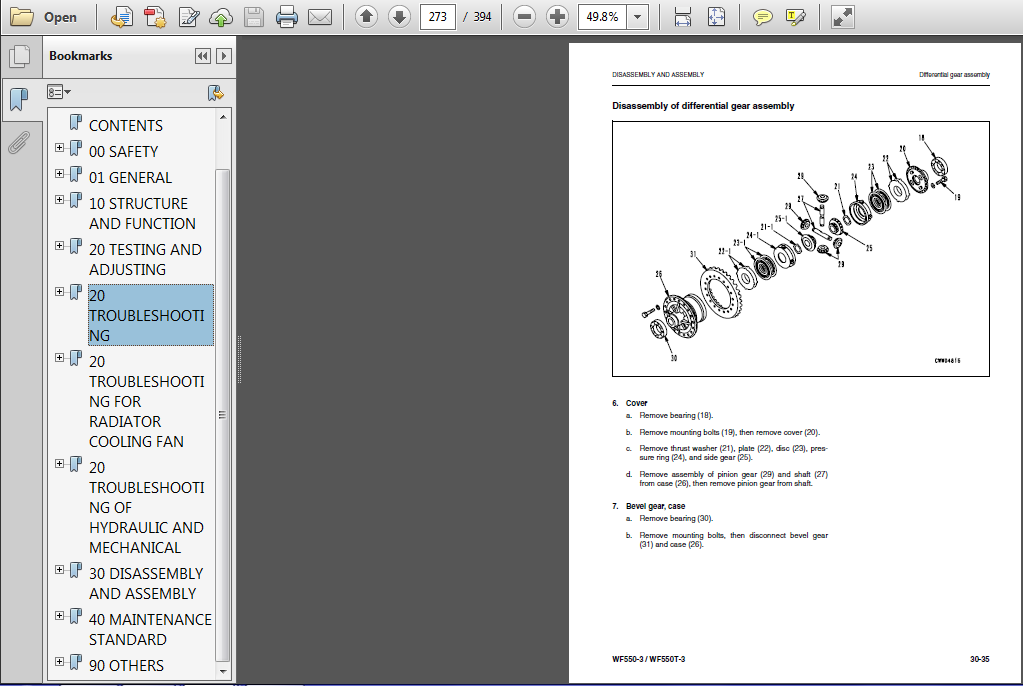
Task: Click the heading 'Disassembly of differential gear assembly'
Action: [x=703, y=106]
